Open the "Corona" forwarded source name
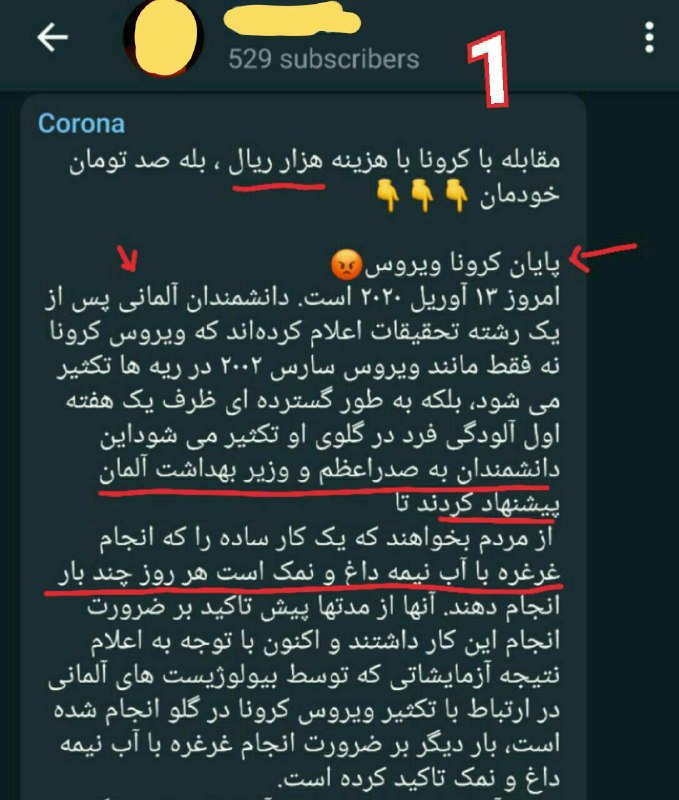Viewport: 679px width, 800px height. (x=81, y=123)
